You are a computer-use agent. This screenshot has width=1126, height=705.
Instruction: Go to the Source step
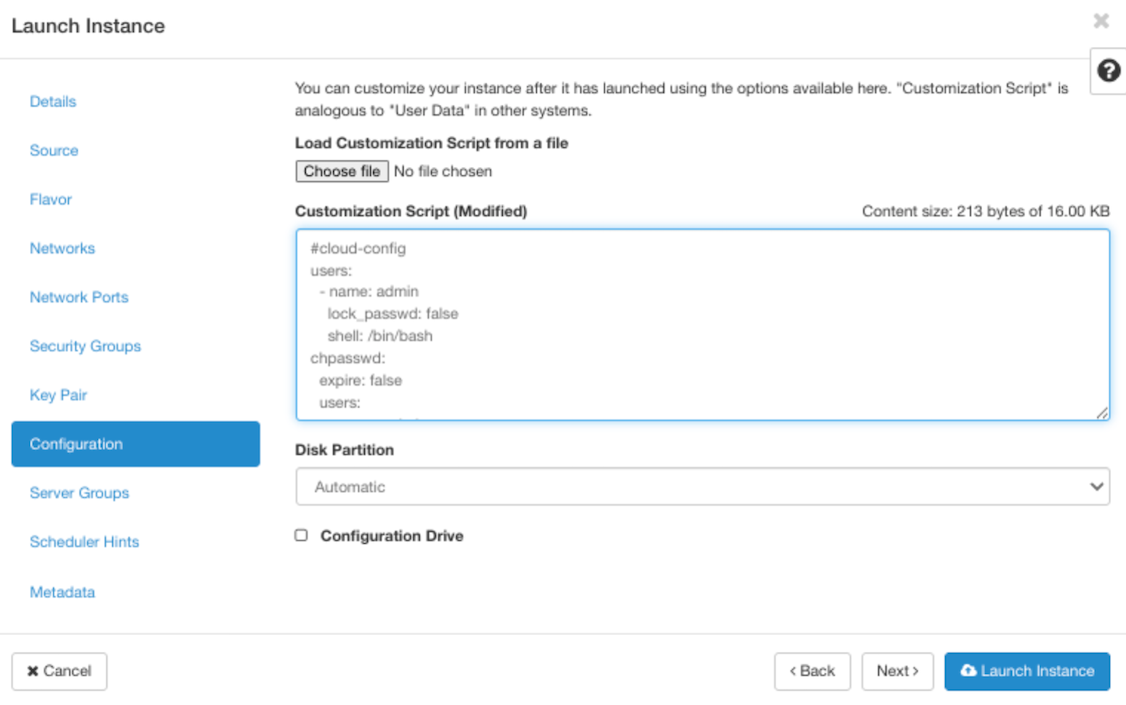point(54,150)
